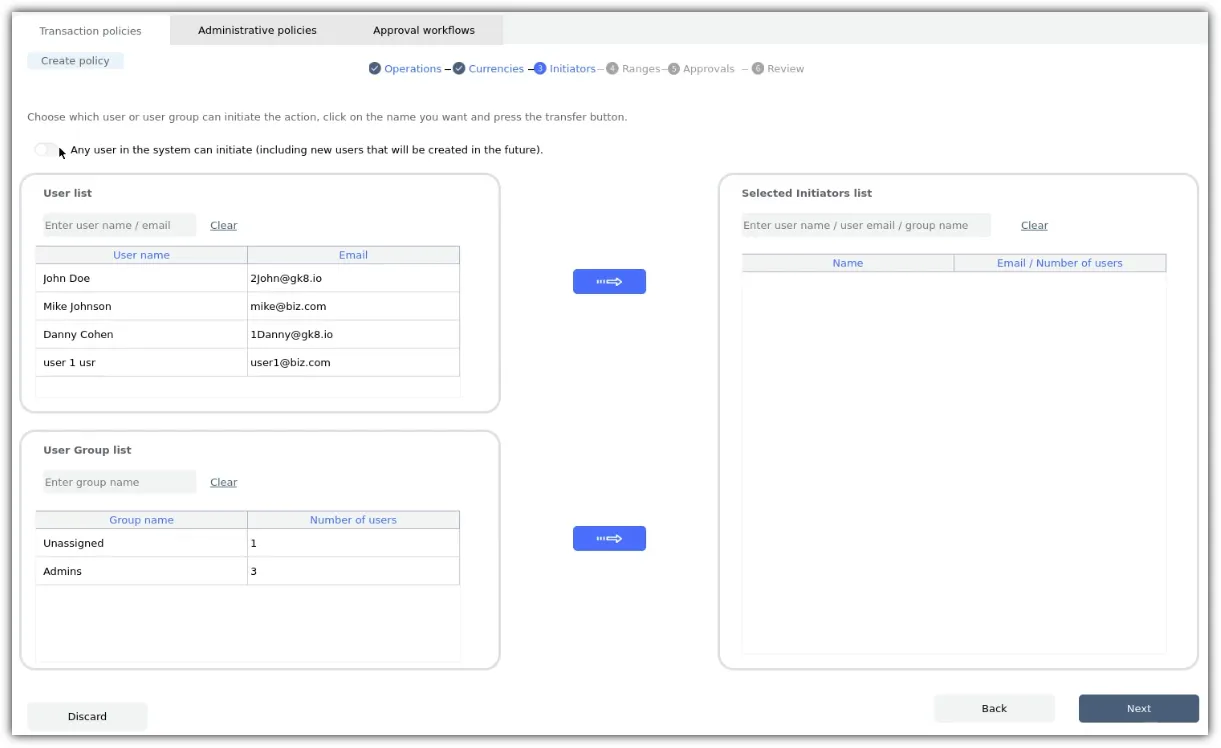The height and width of the screenshot is (748, 1221).
Task: Clear the User list search
Action: pos(224,226)
